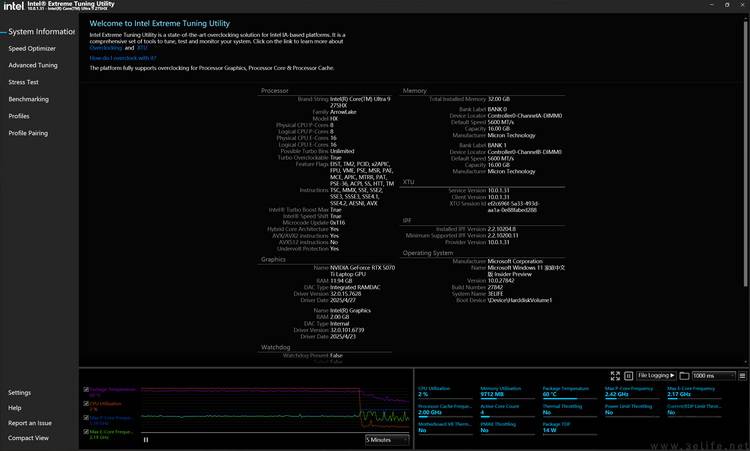
Task: Pause the graph playback
Action: point(146,440)
